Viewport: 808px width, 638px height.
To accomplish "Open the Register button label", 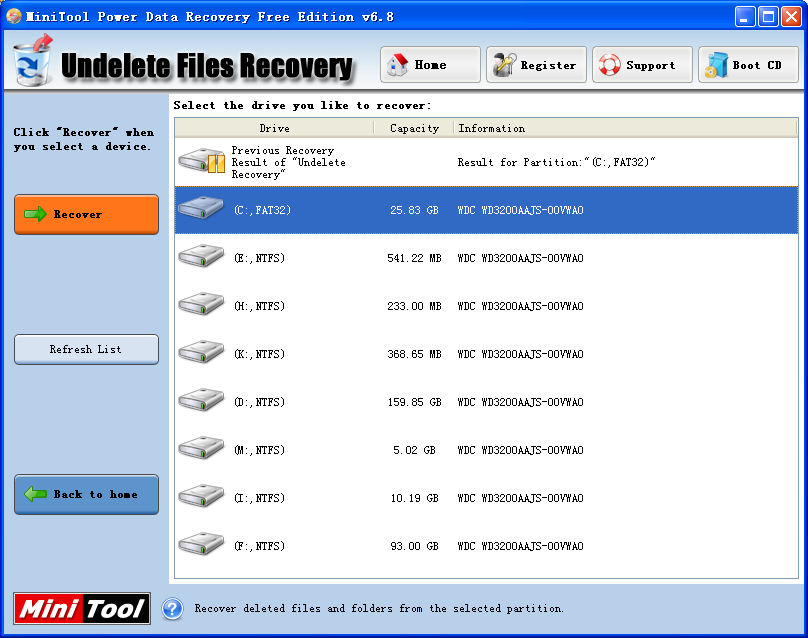I will click(x=548, y=65).
